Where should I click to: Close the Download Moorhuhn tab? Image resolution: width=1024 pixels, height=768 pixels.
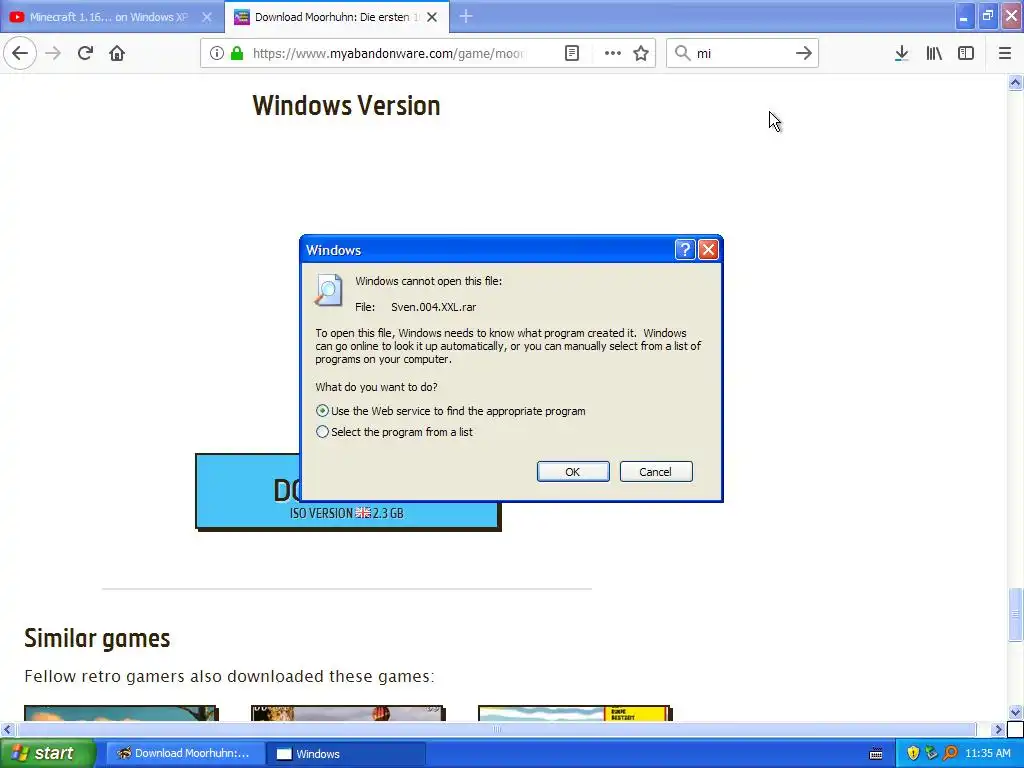pyautogui.click(x=432, y=17)
